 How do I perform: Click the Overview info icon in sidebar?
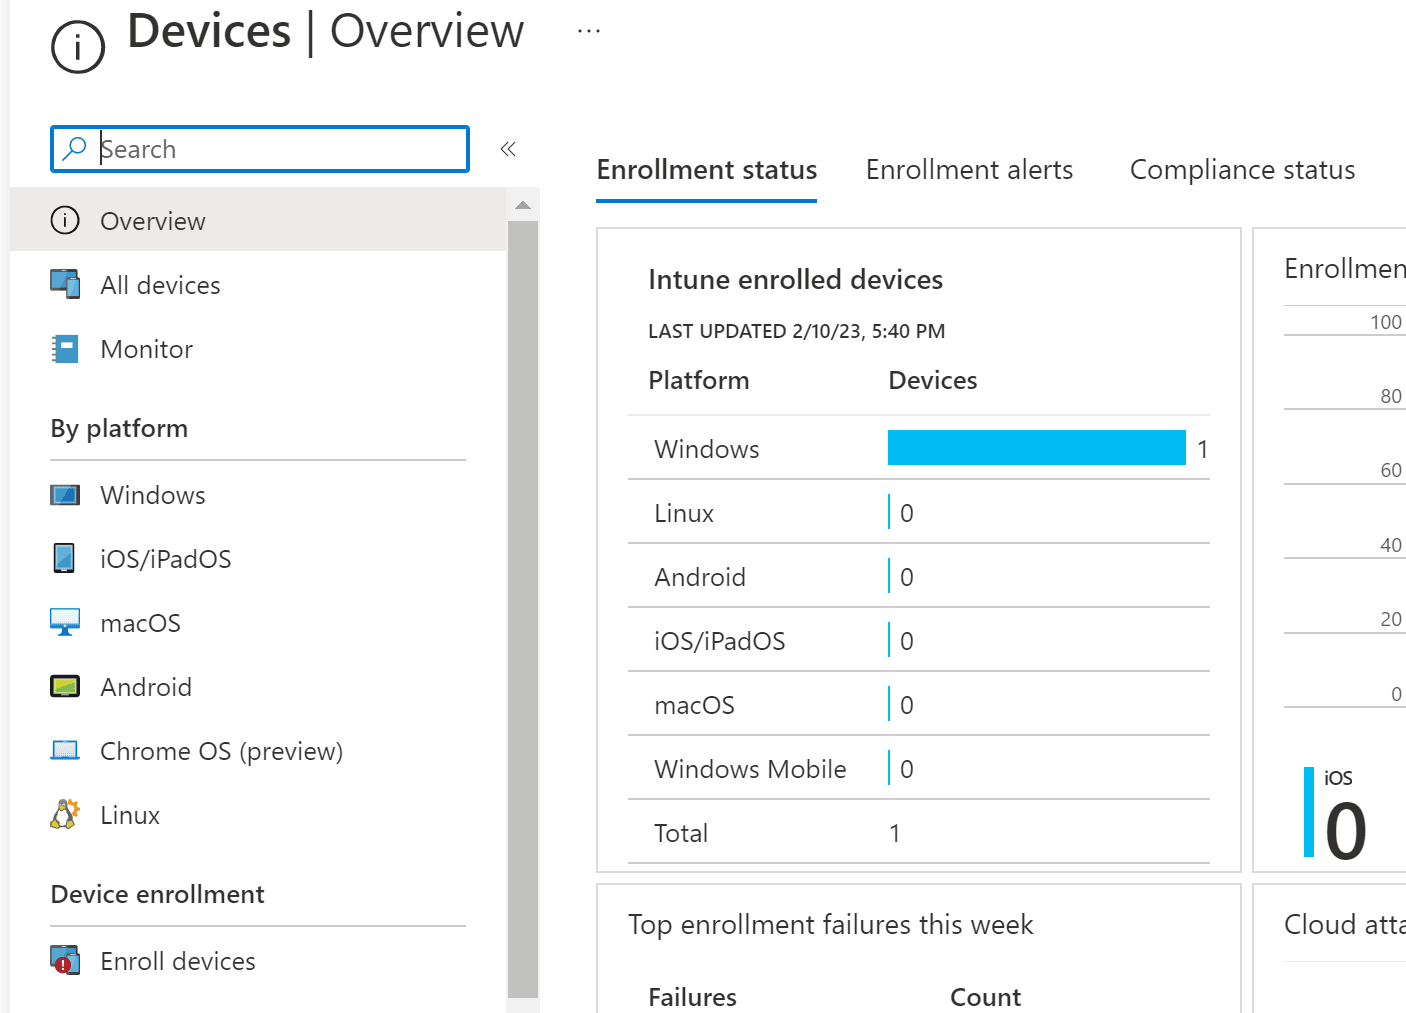(65, 220)
